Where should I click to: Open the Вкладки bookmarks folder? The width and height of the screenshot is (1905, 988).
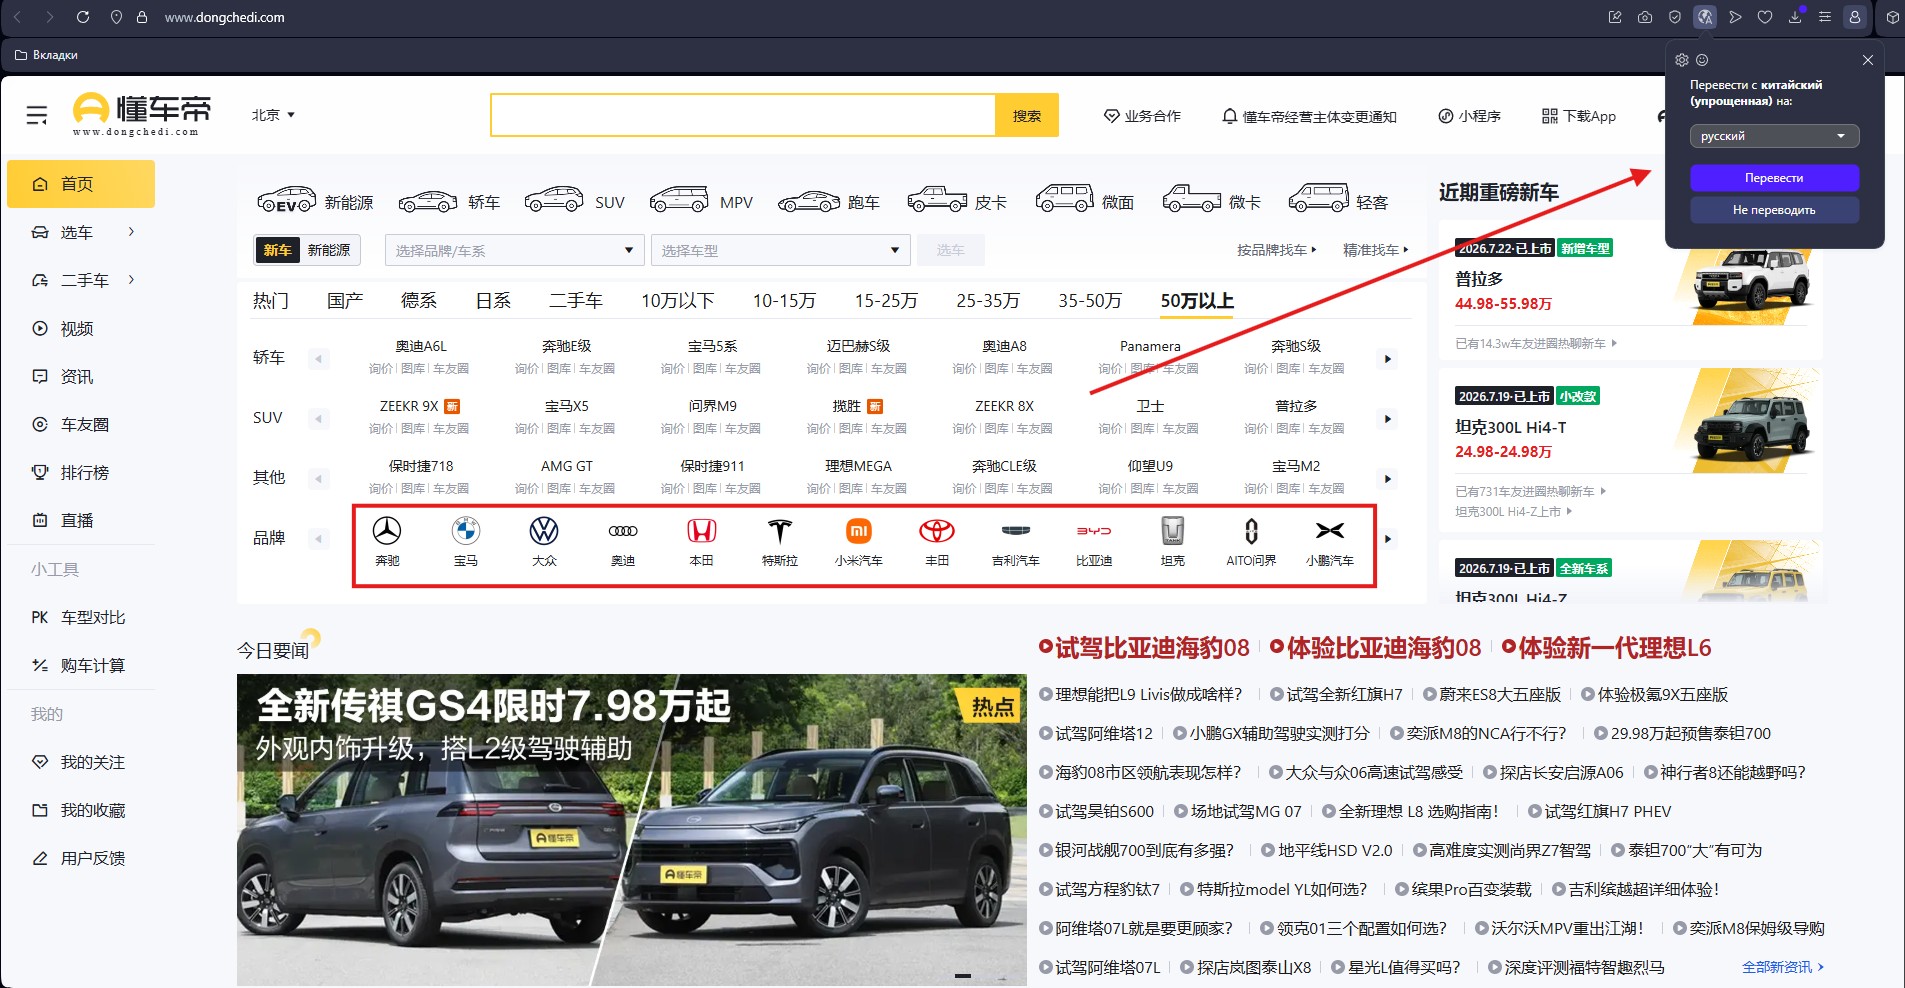click(46, 55)
